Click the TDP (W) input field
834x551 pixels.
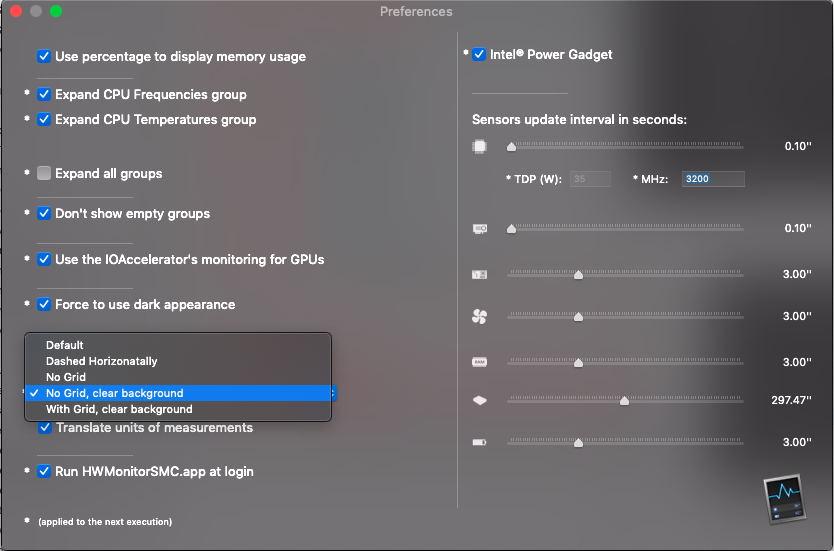[x=590, y=179]
